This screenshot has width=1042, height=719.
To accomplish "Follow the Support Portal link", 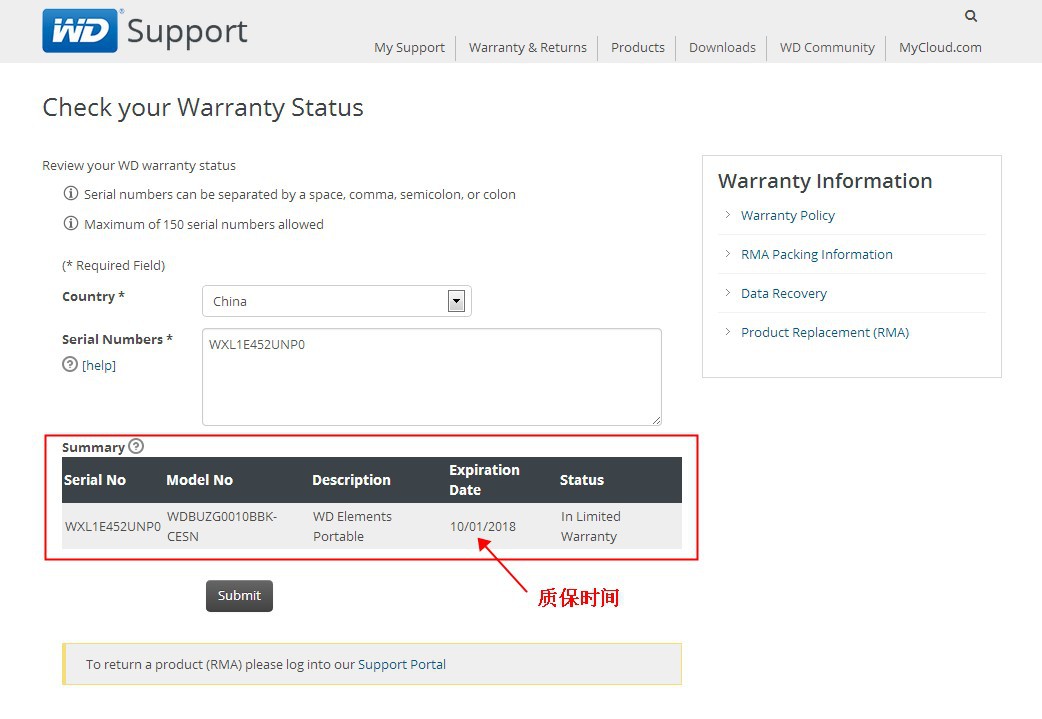I will pos(401,665).
